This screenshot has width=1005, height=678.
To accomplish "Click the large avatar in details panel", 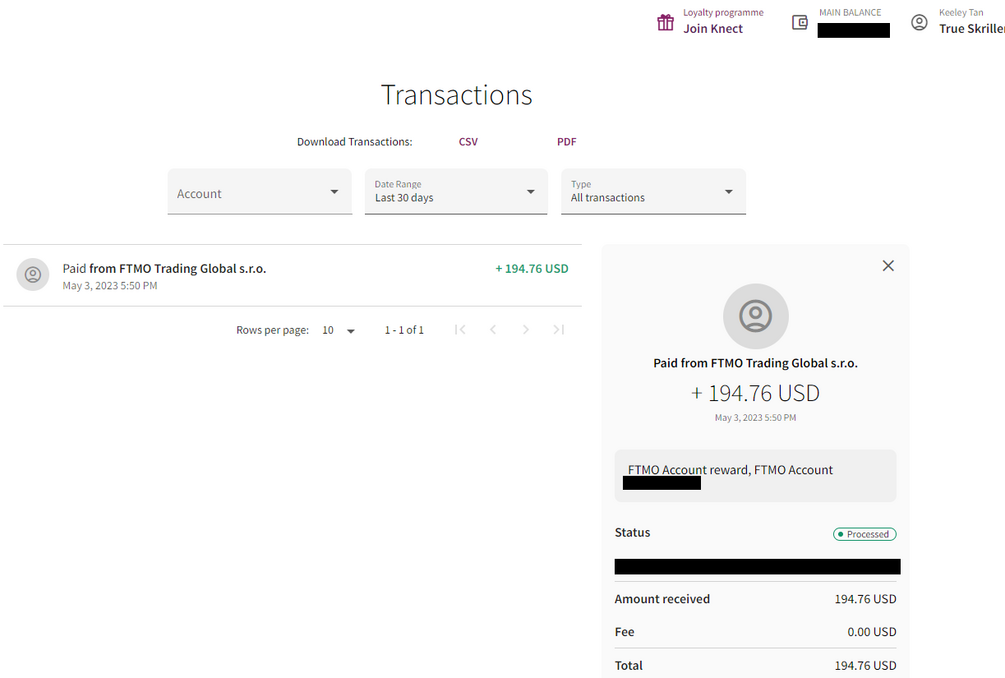I will click(756, 316).
